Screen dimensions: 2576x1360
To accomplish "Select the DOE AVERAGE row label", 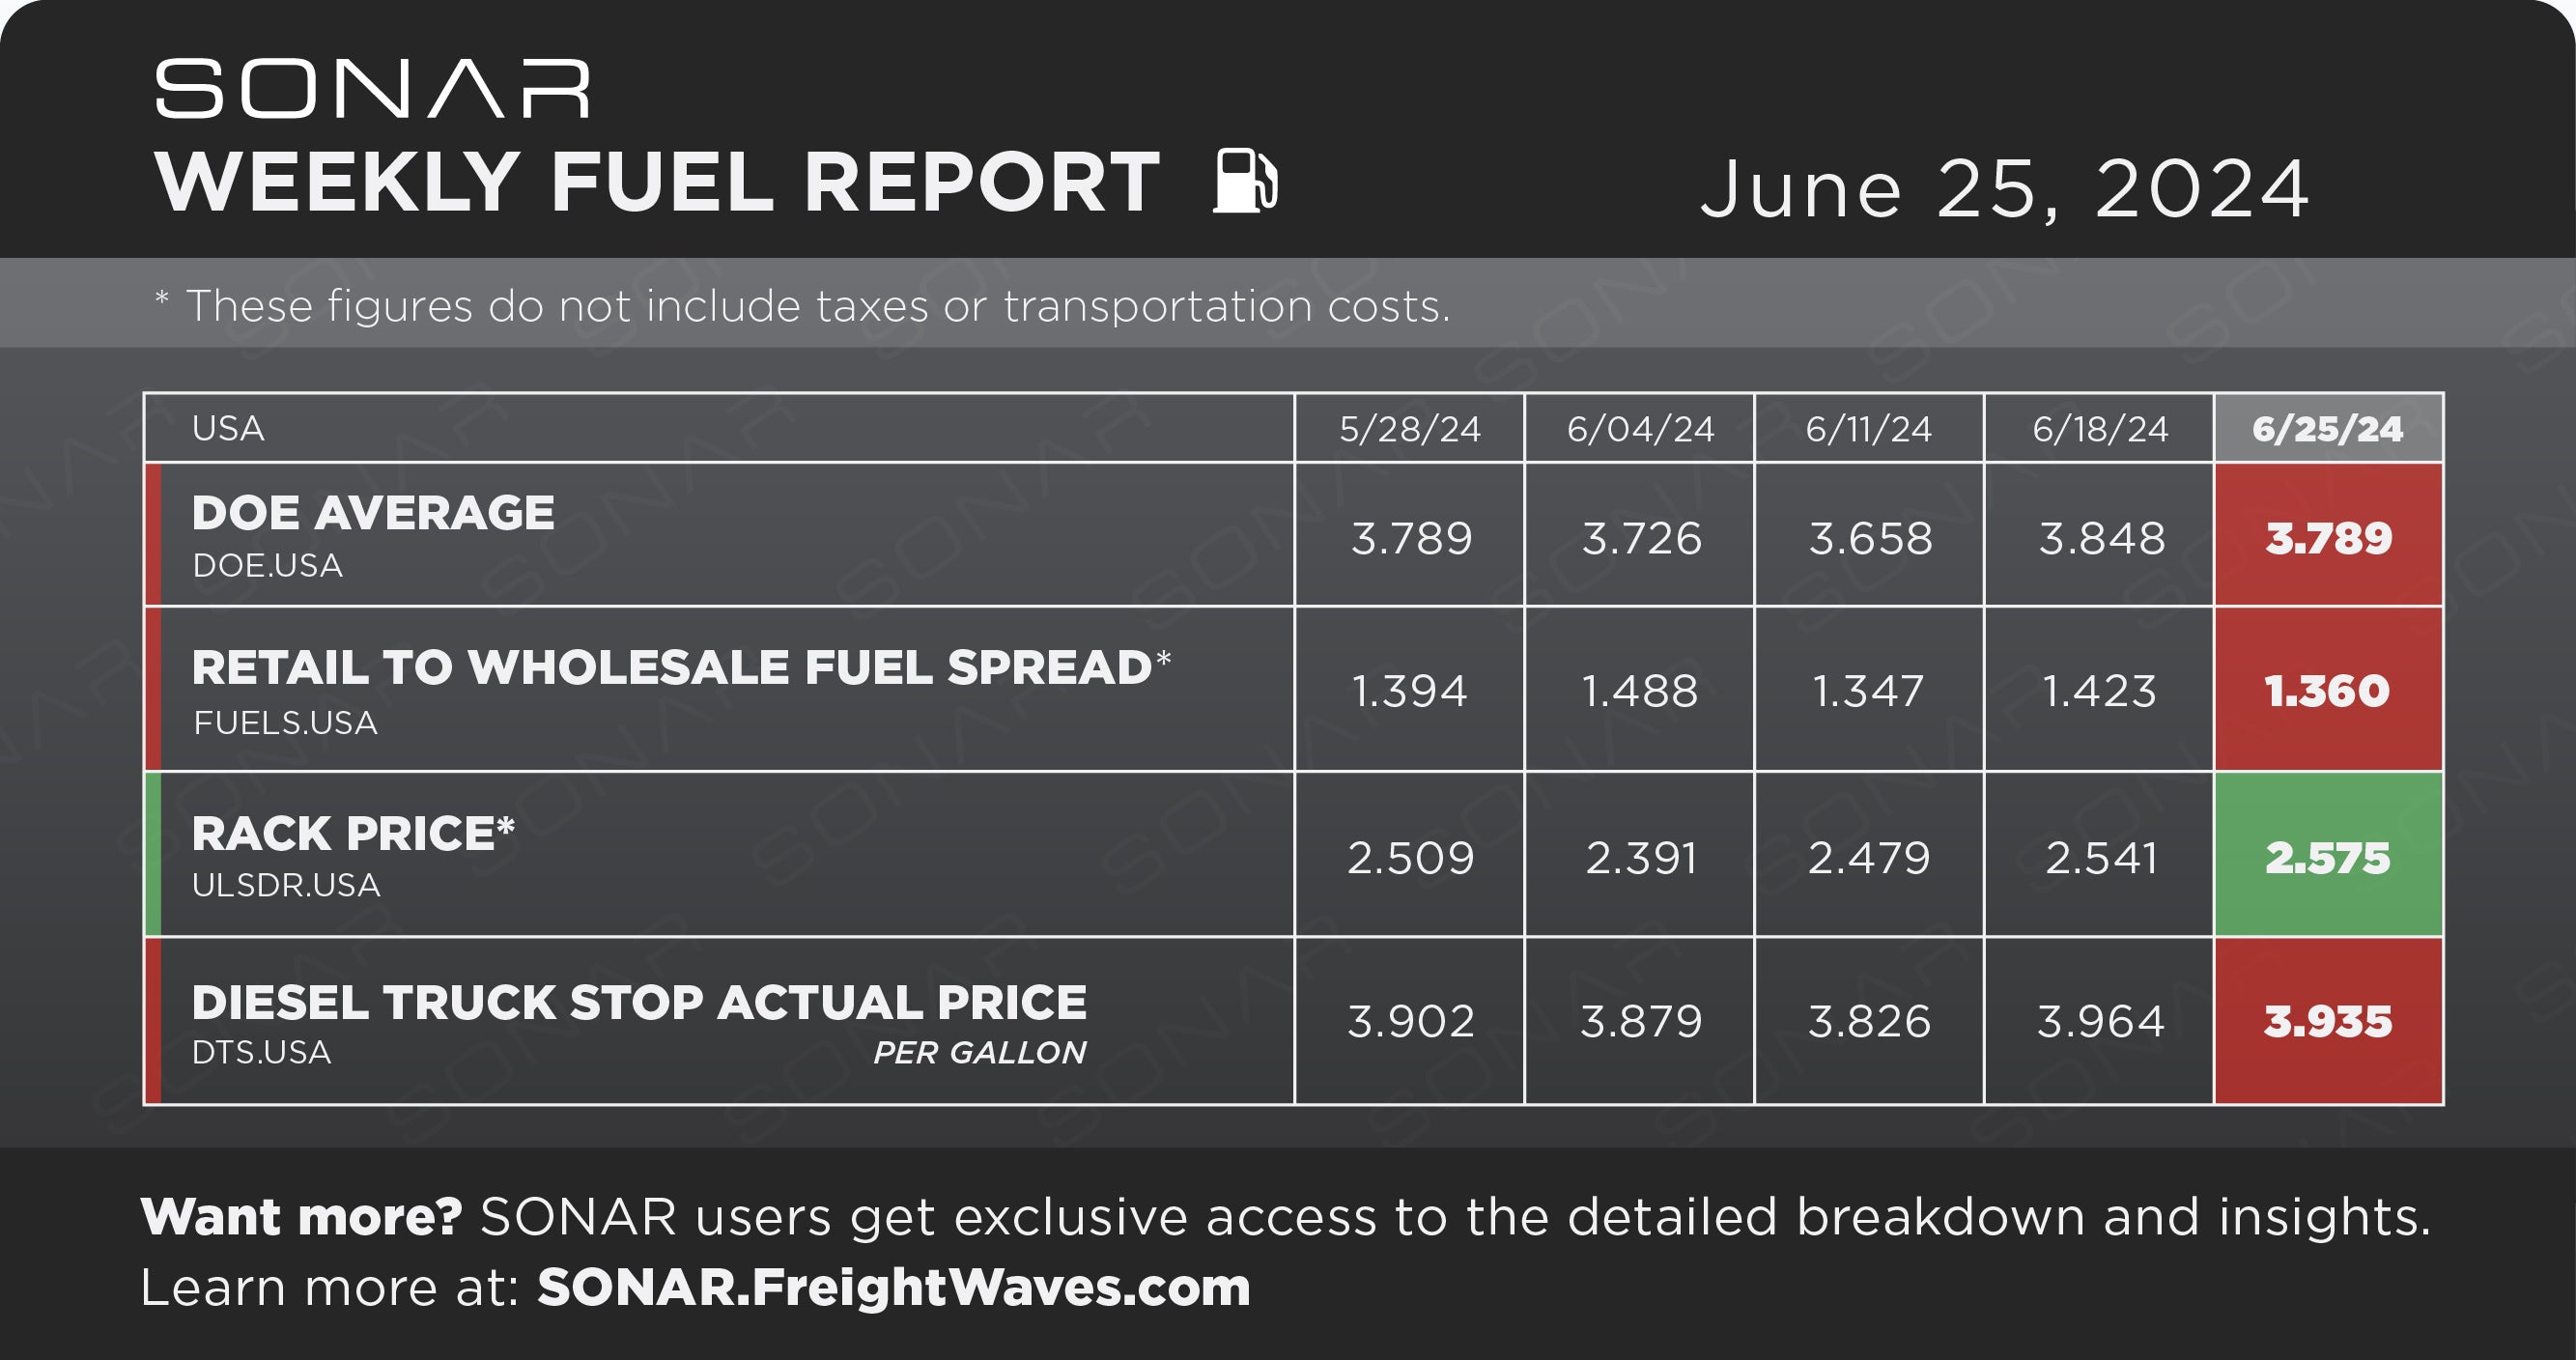I will tap(373, 513).
